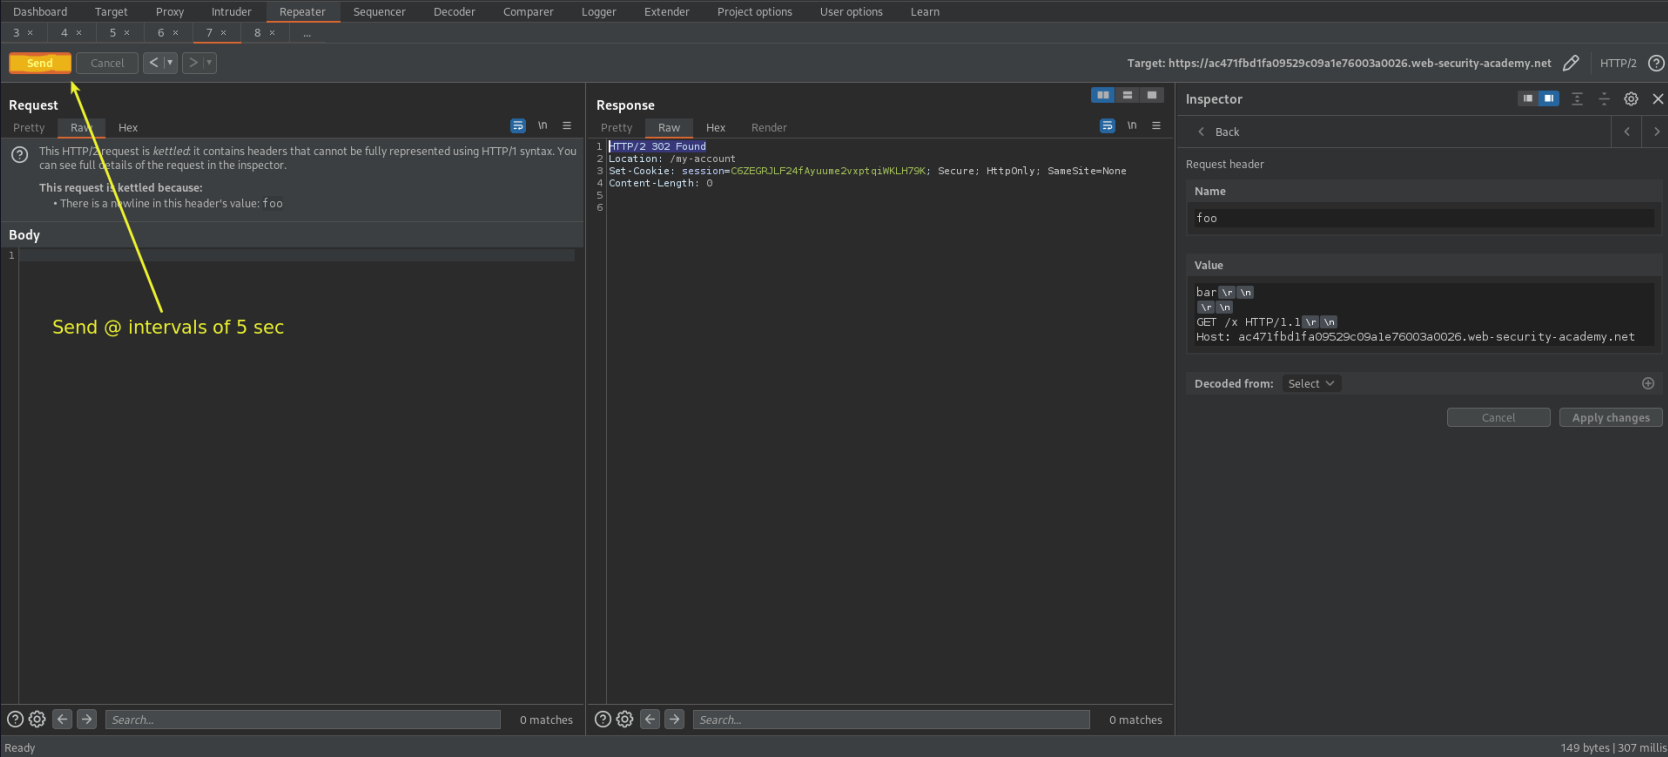
Task: Click the Request search field
Action: [x=303, y=720]
